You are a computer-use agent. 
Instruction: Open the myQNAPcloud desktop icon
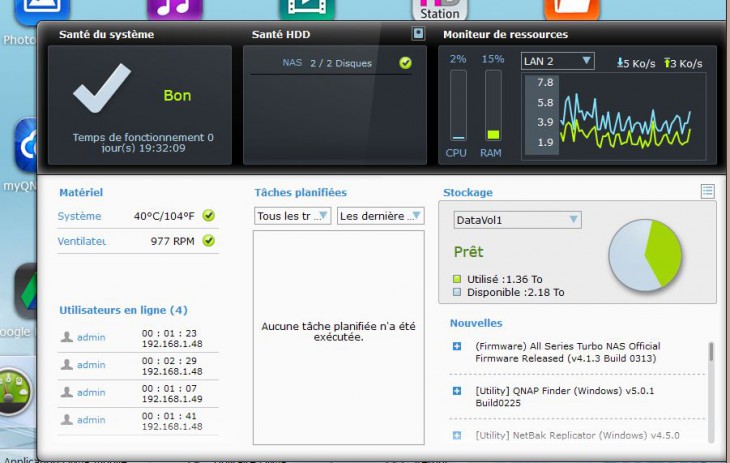26,145
